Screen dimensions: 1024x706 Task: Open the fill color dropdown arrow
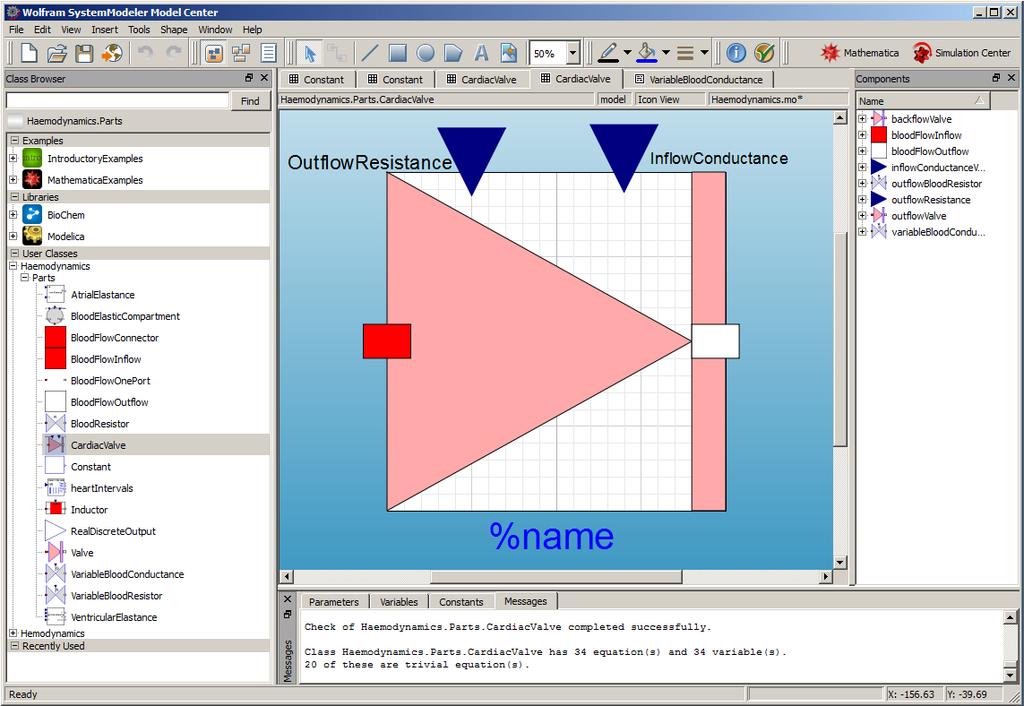click(x=665, y=53)
